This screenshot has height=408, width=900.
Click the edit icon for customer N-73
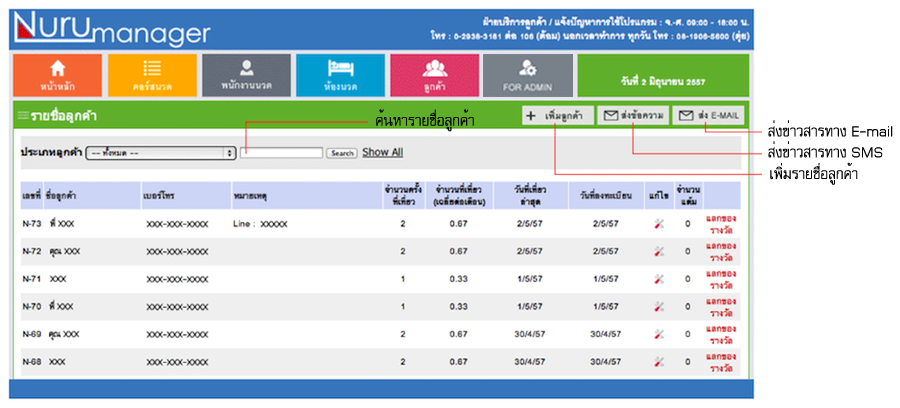click(657, 224)
